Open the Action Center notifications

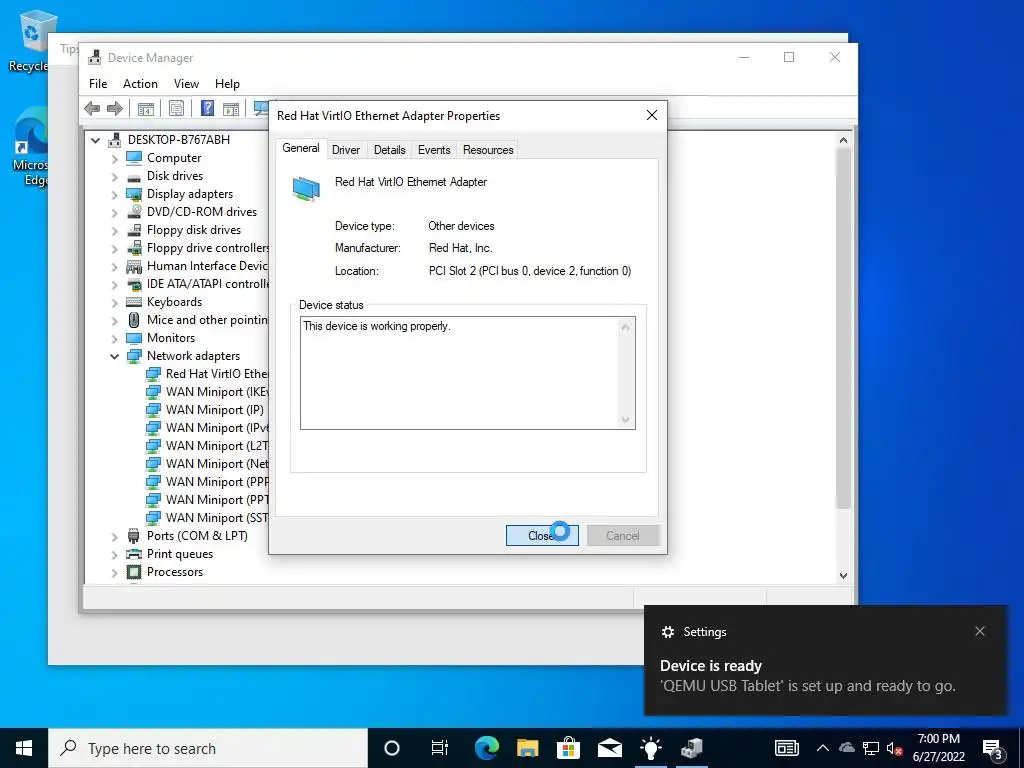point(993,748)
